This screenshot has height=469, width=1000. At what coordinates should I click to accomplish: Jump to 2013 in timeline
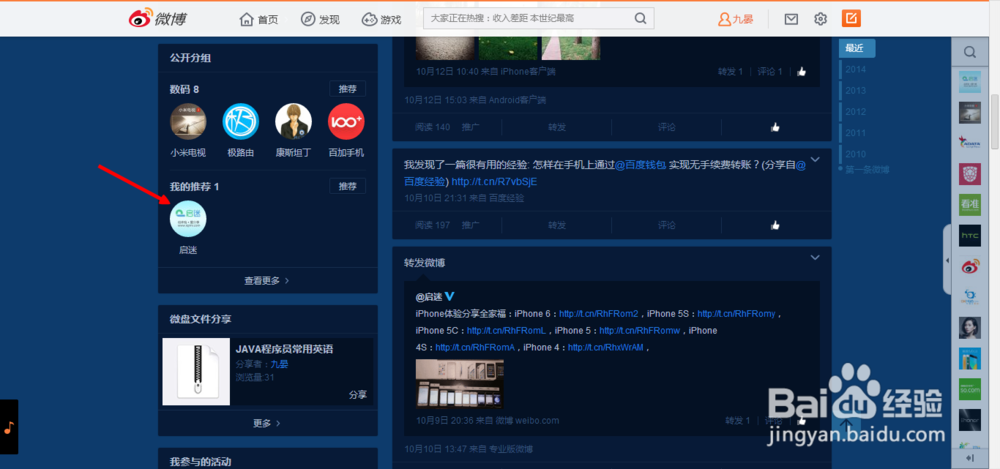(x=855, y=91)
